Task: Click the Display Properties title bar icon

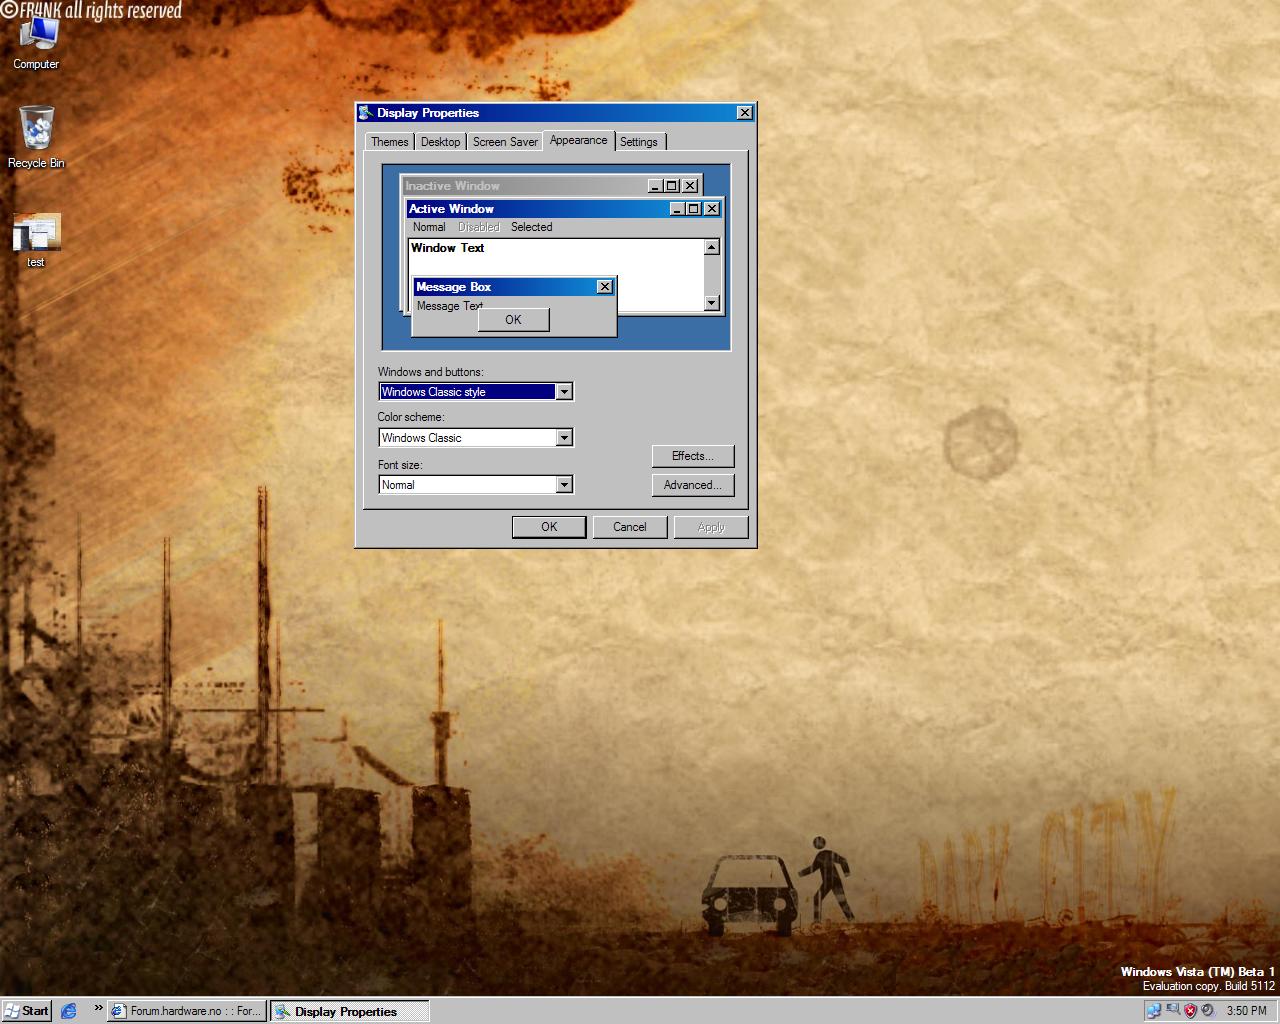Action: [366, 112]
